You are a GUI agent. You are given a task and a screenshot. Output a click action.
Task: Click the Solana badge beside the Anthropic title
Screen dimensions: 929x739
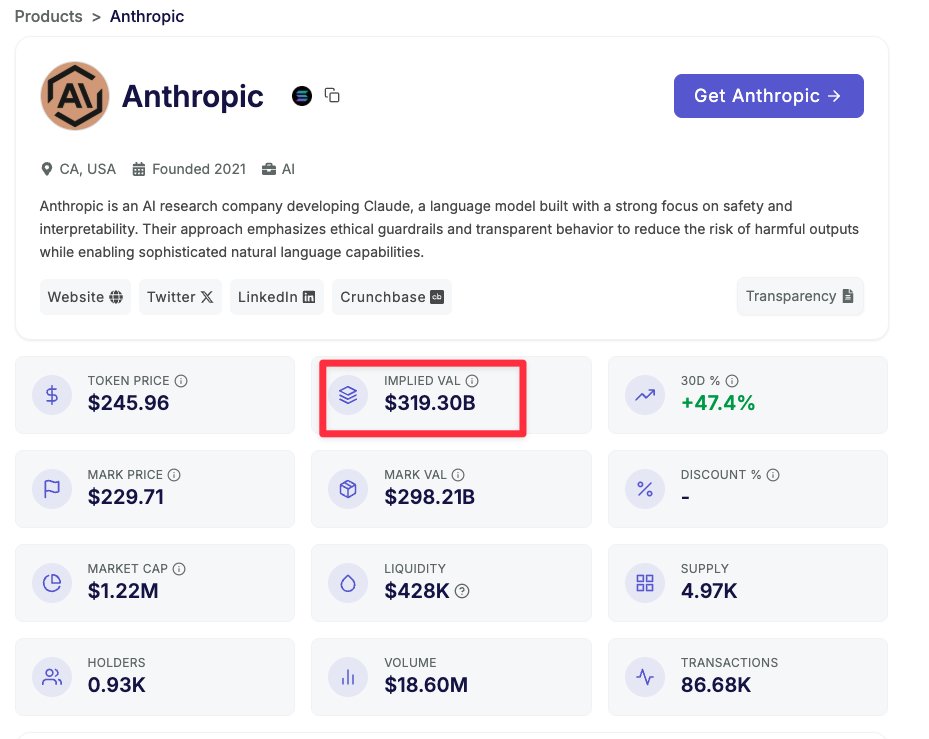302,96
